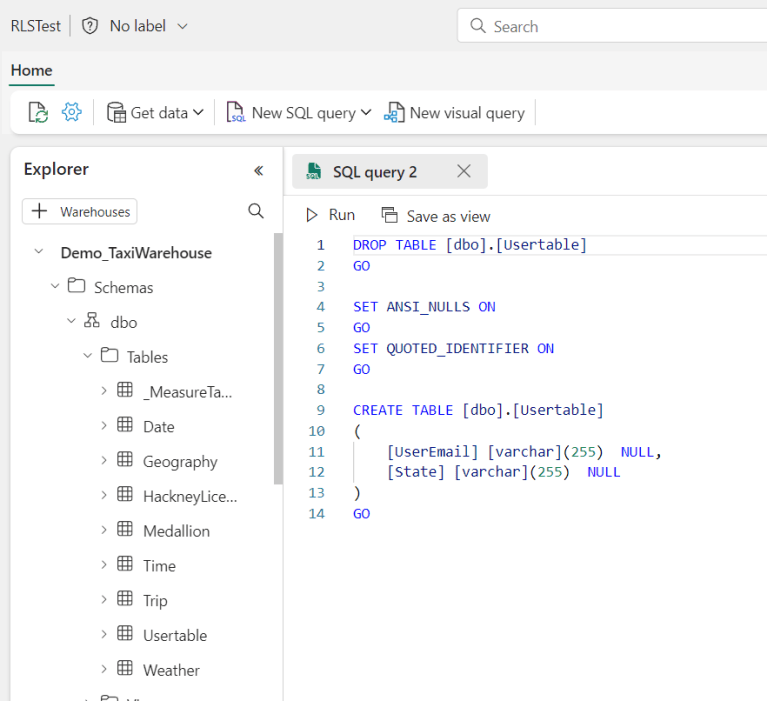Select the Weather table
Viewport: 767px width, 701px height.
171,670
